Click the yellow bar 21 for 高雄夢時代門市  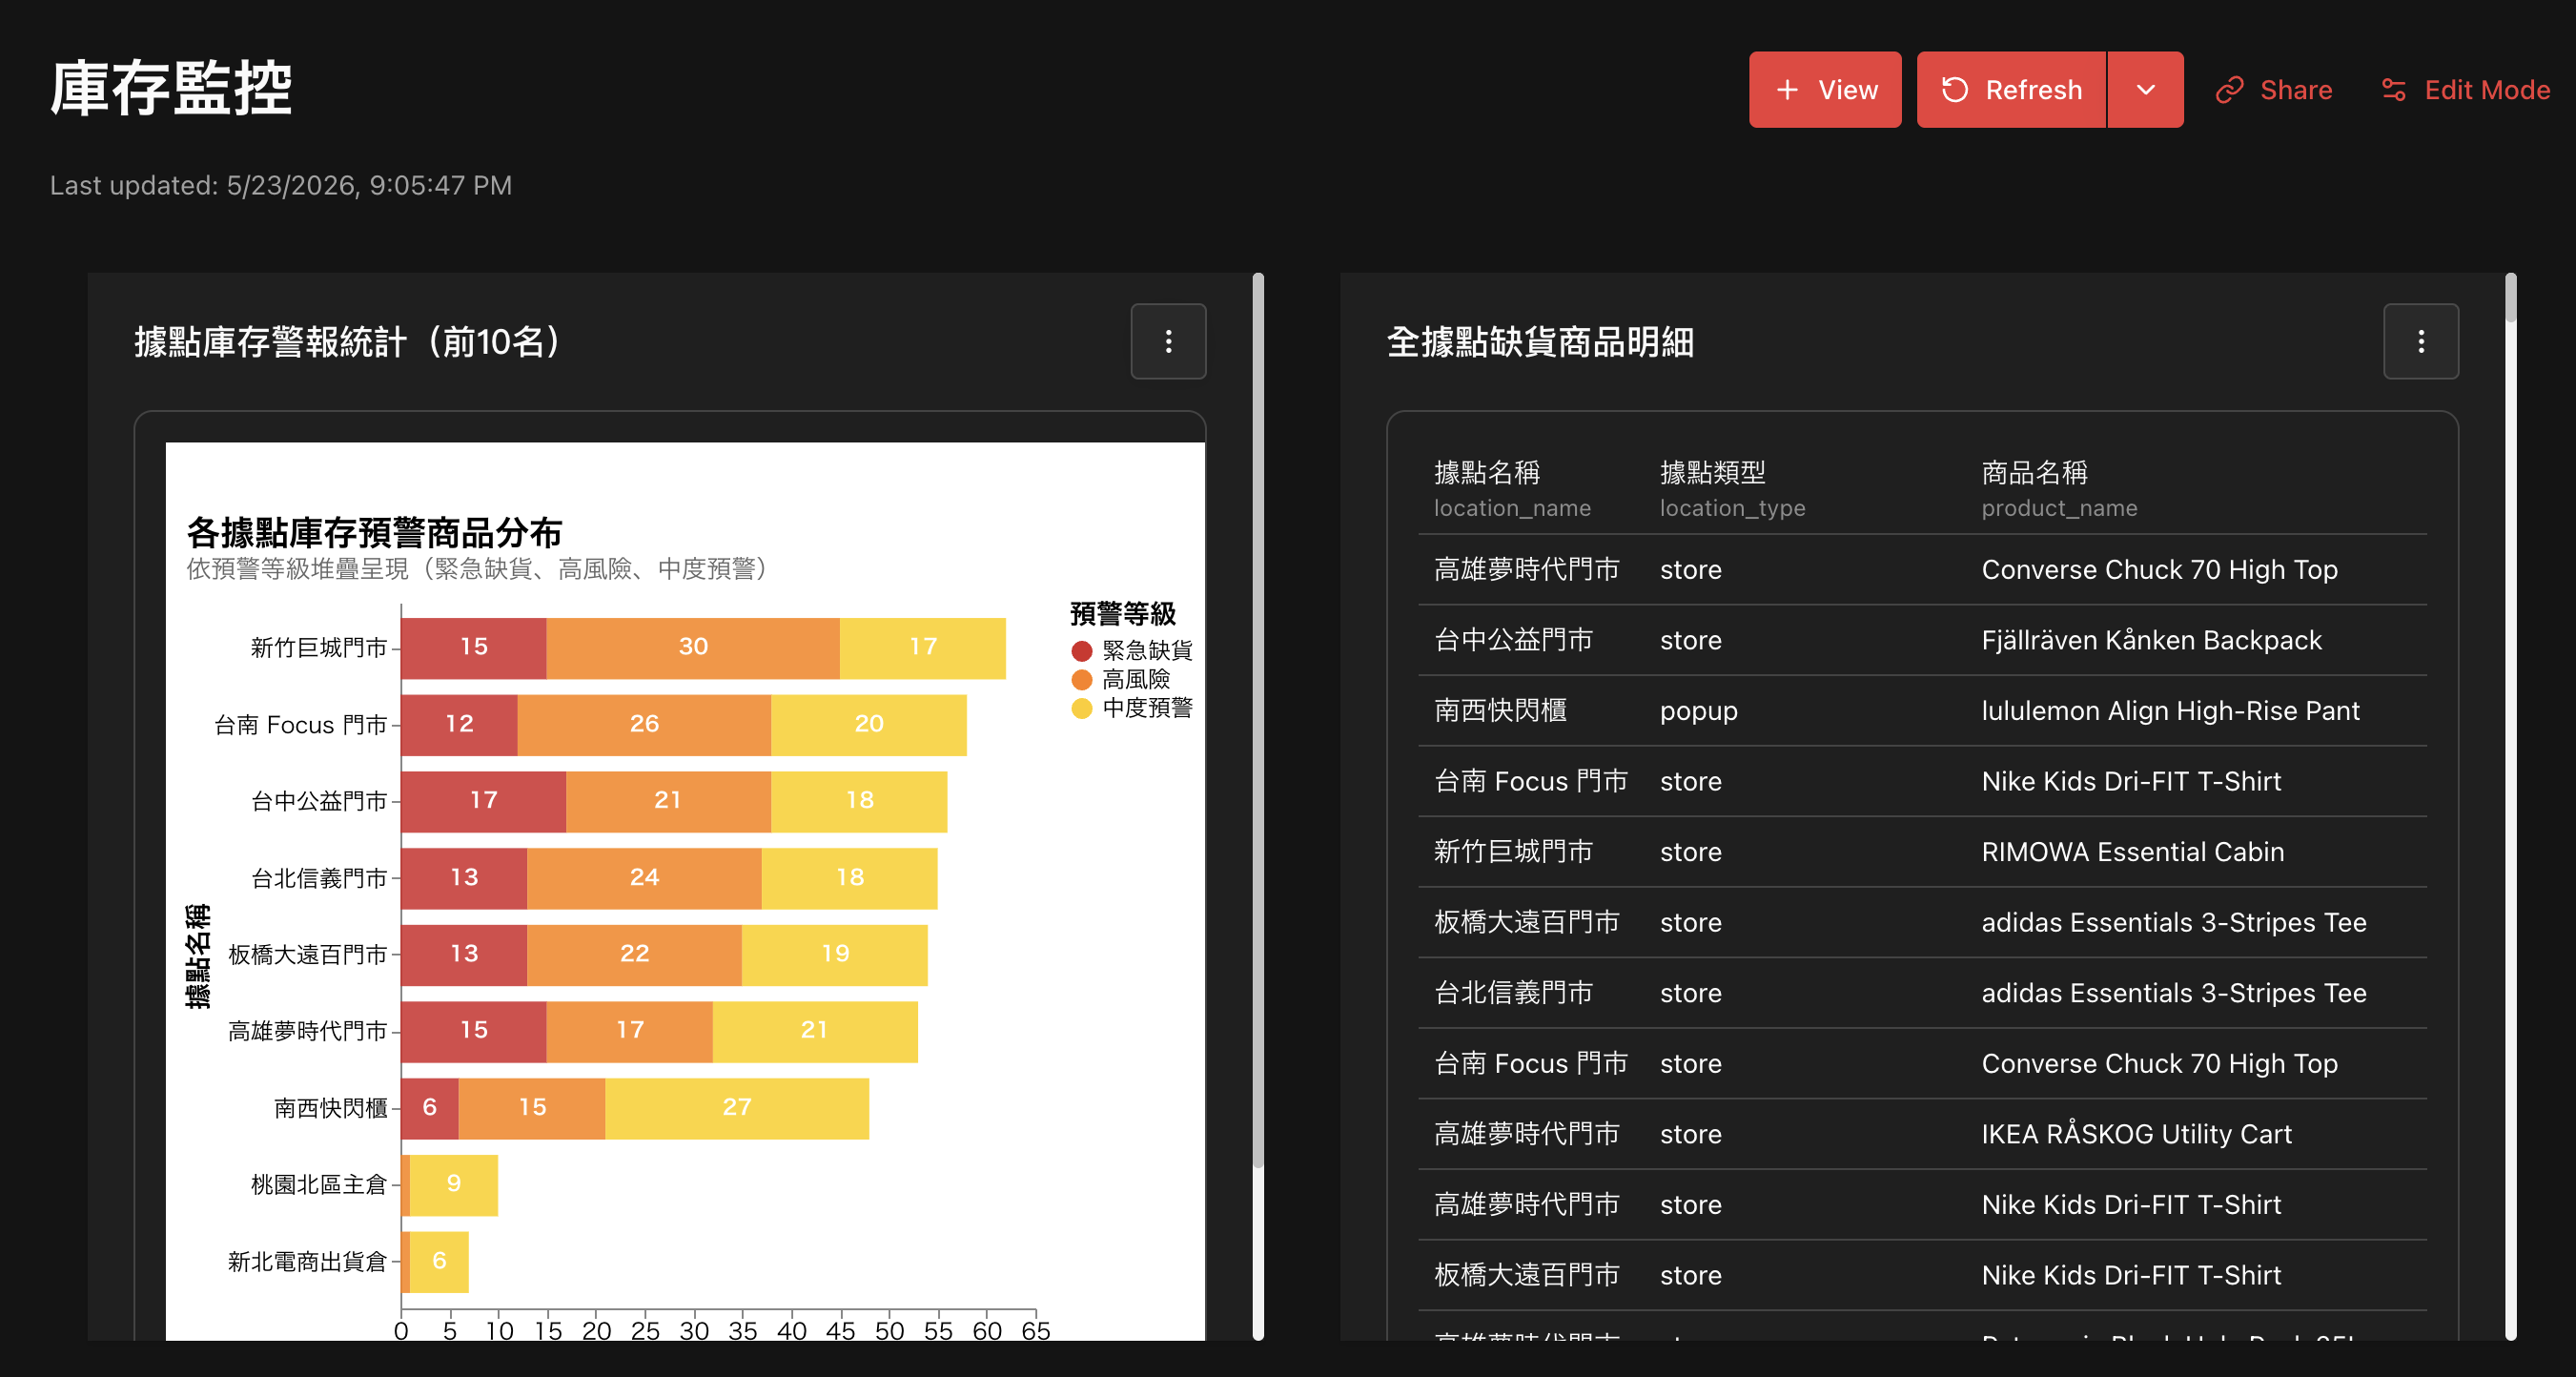coord(815,1031)
